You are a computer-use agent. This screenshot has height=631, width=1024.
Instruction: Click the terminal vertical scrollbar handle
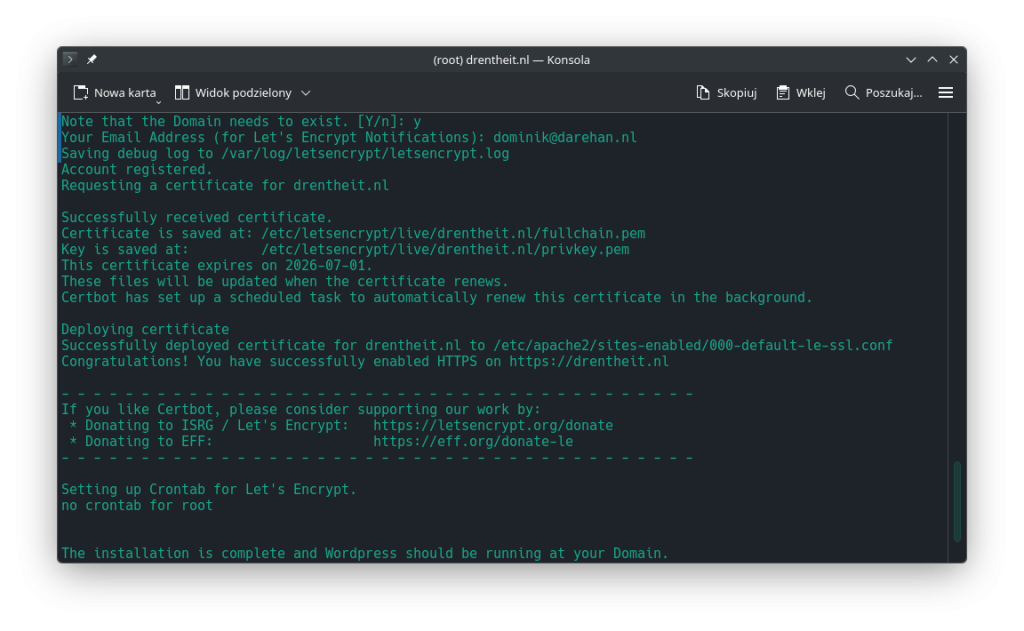957,501
